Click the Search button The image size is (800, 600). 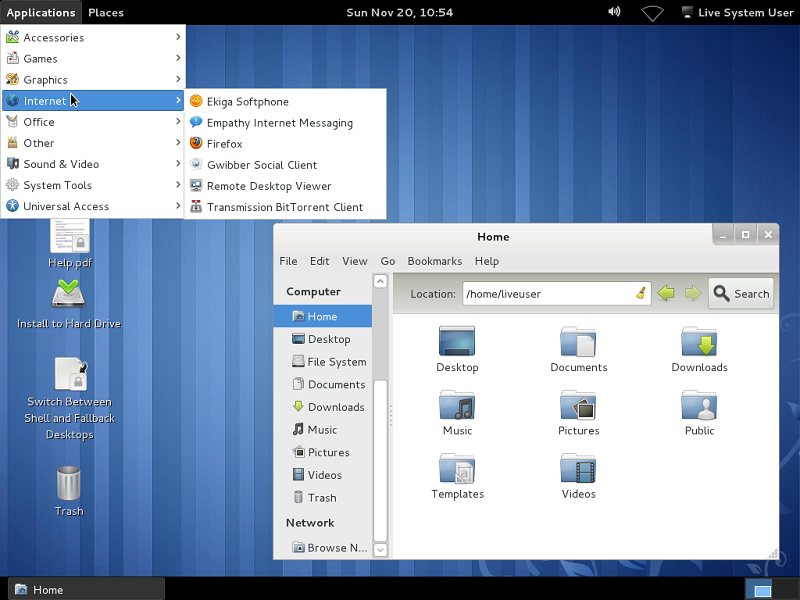pyautogui.click(x=740, y=293)
